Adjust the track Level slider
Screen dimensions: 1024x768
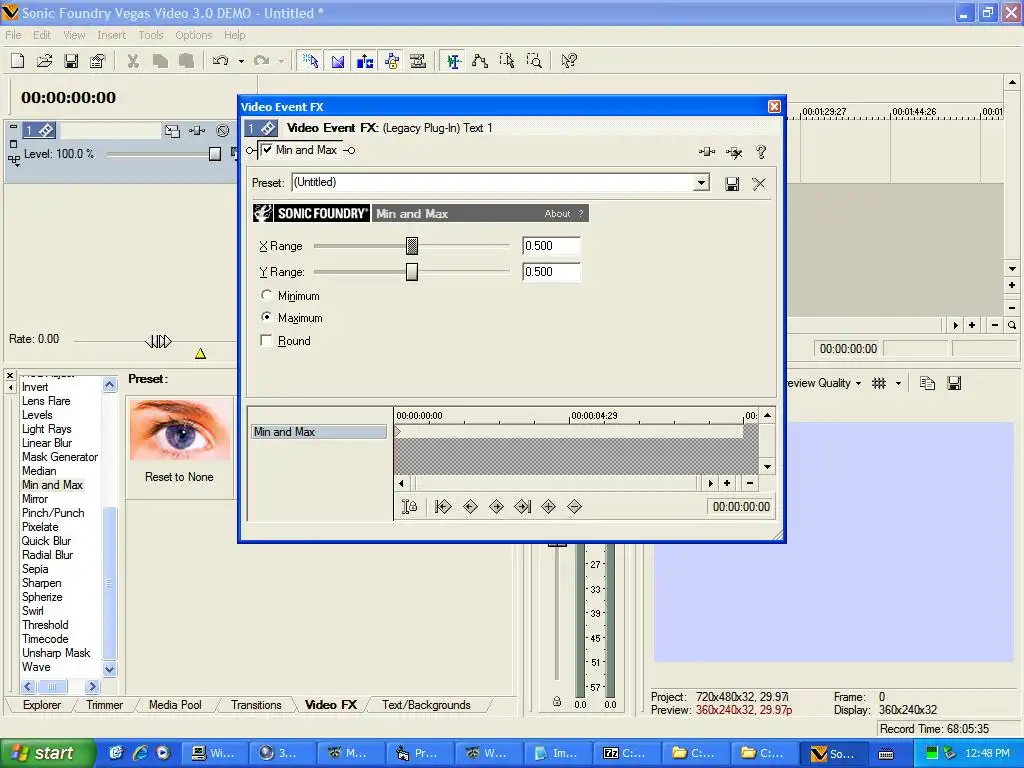(215, 154)
